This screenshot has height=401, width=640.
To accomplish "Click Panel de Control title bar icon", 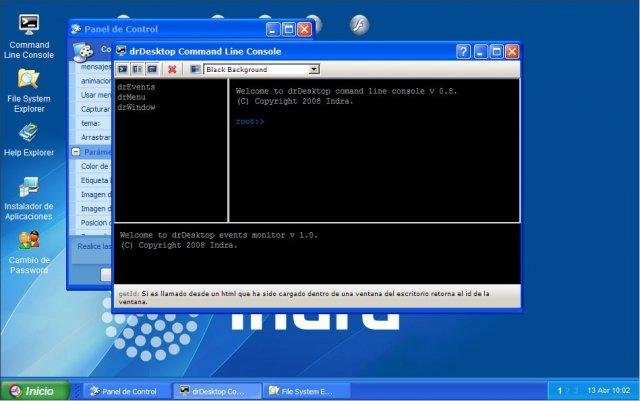I will pyautogui.click(x=76, y=29).
